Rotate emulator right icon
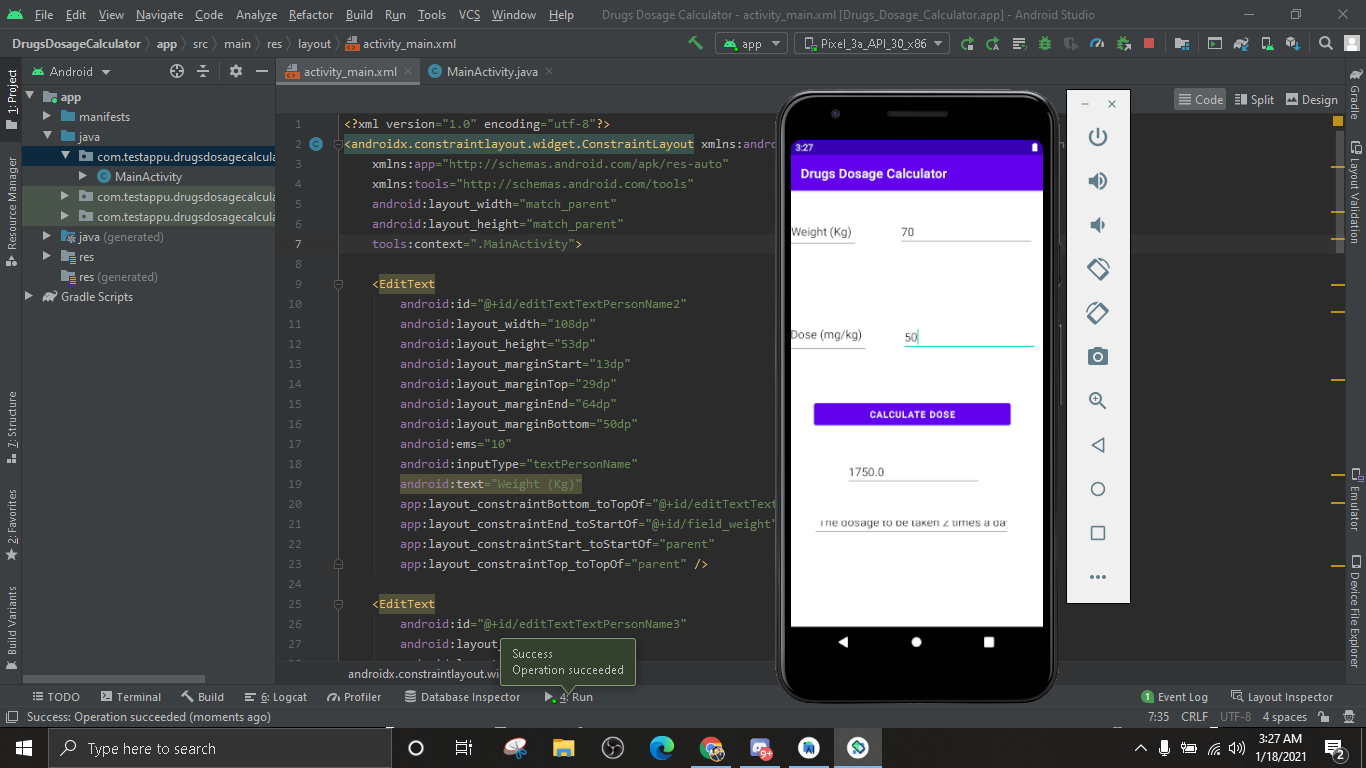1366x768 pixels. (1098, 313)
